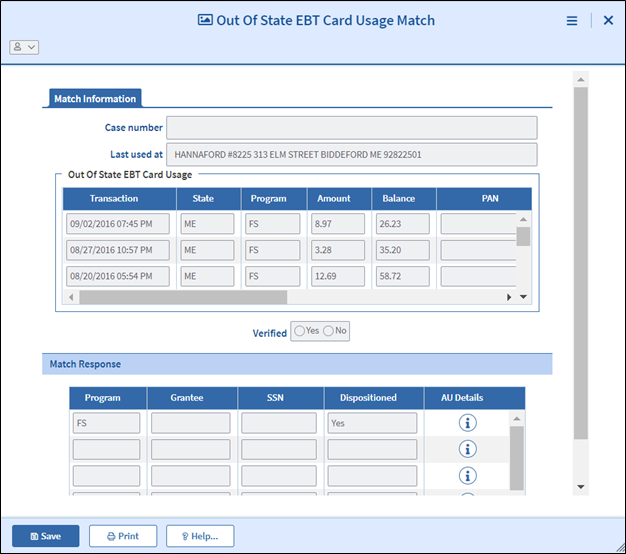Click the main window vertical scrollbar thumb

point(581,263)
